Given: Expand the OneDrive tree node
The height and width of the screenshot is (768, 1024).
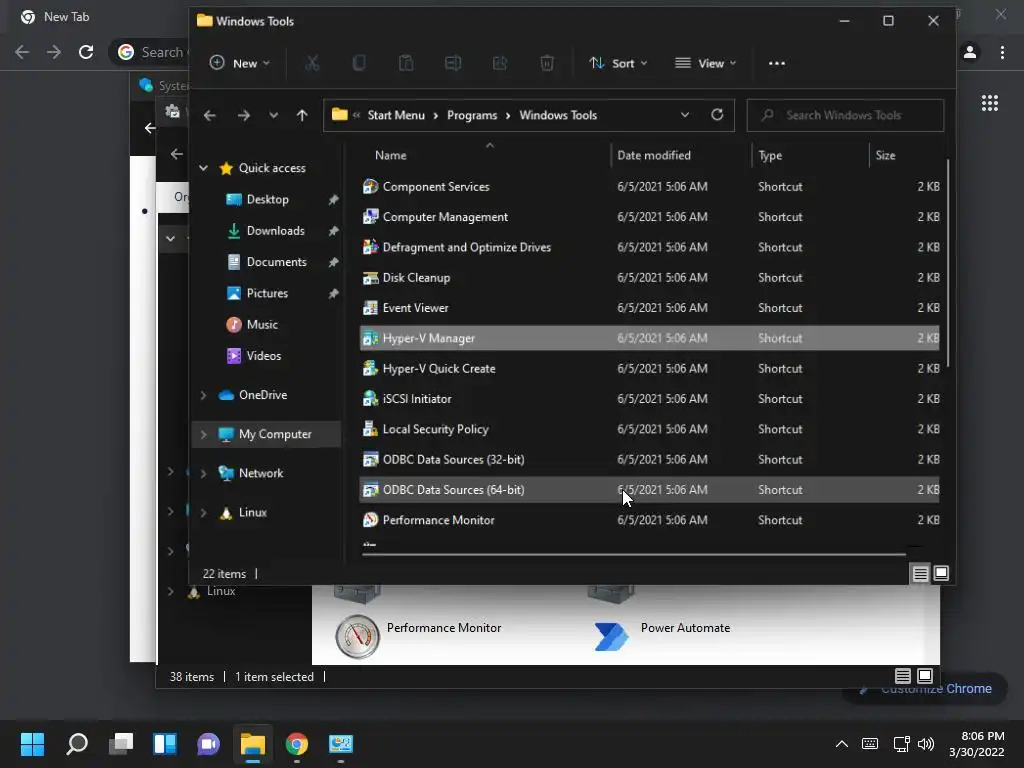Looking at the screenshot, I should [203, 395].
